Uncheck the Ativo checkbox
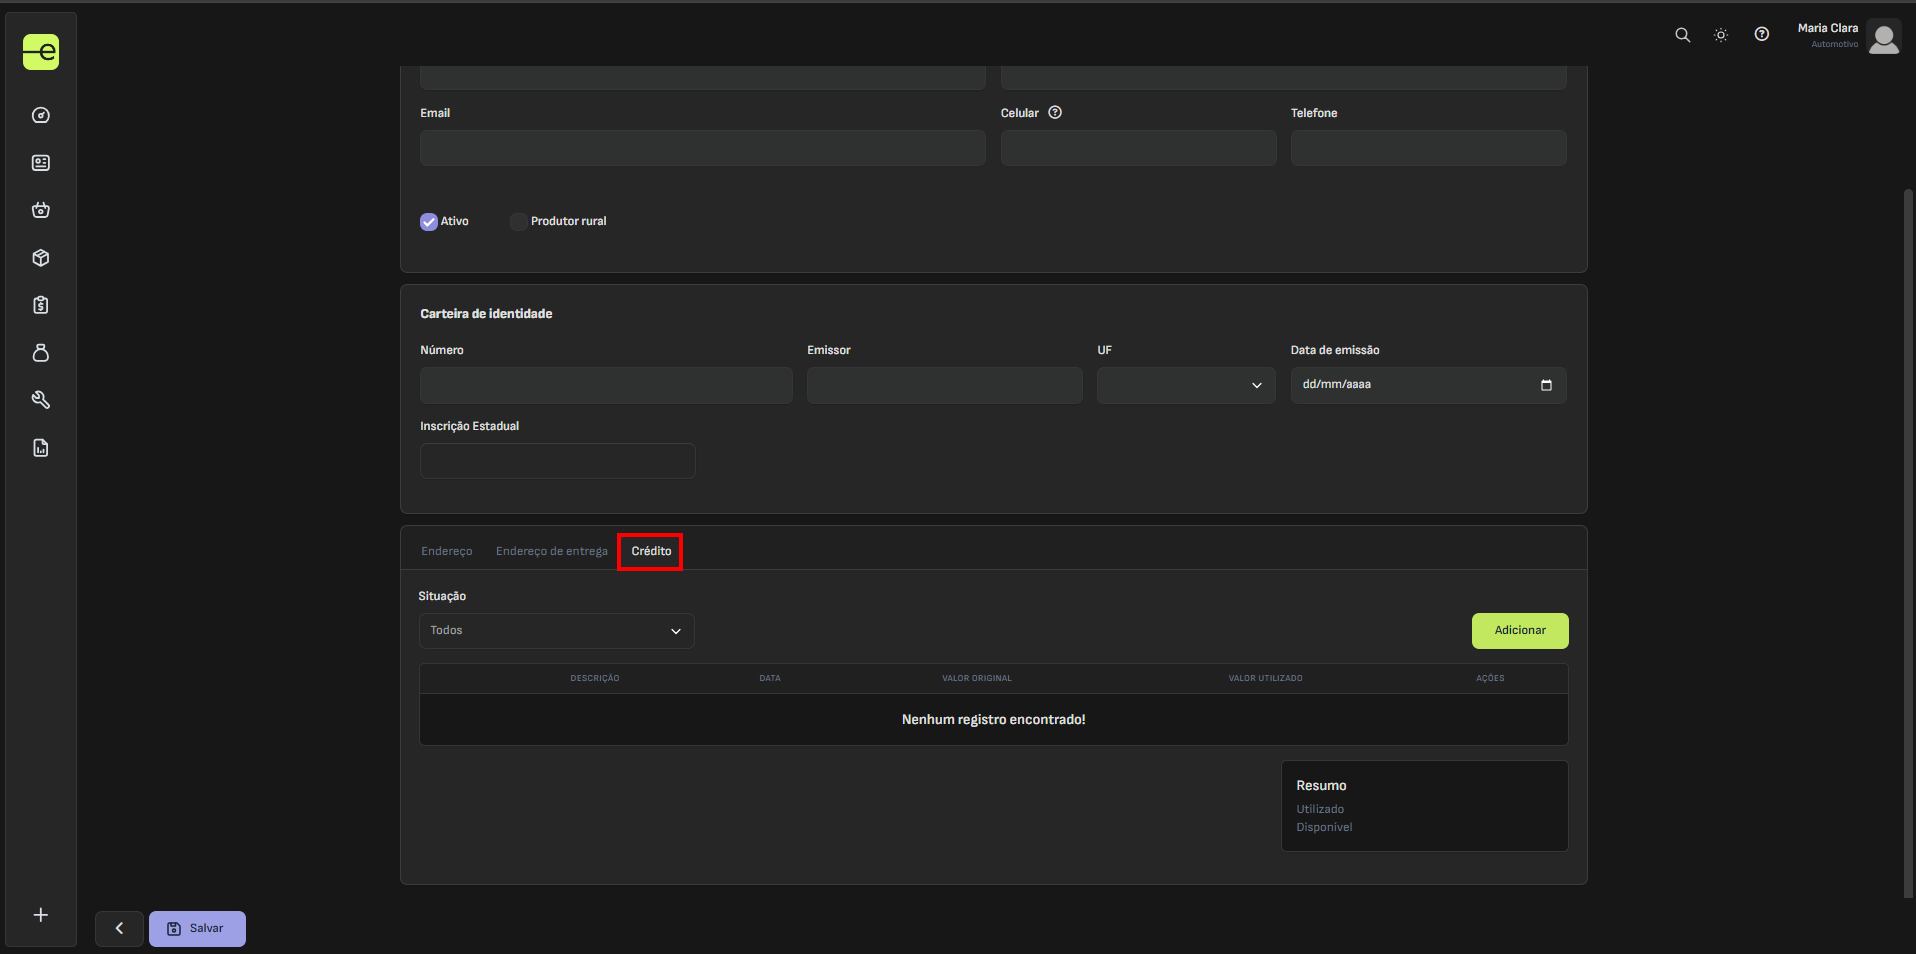The width and height of the screenshot is (1916, 954). pyautogui.click(x=429, y=222)
